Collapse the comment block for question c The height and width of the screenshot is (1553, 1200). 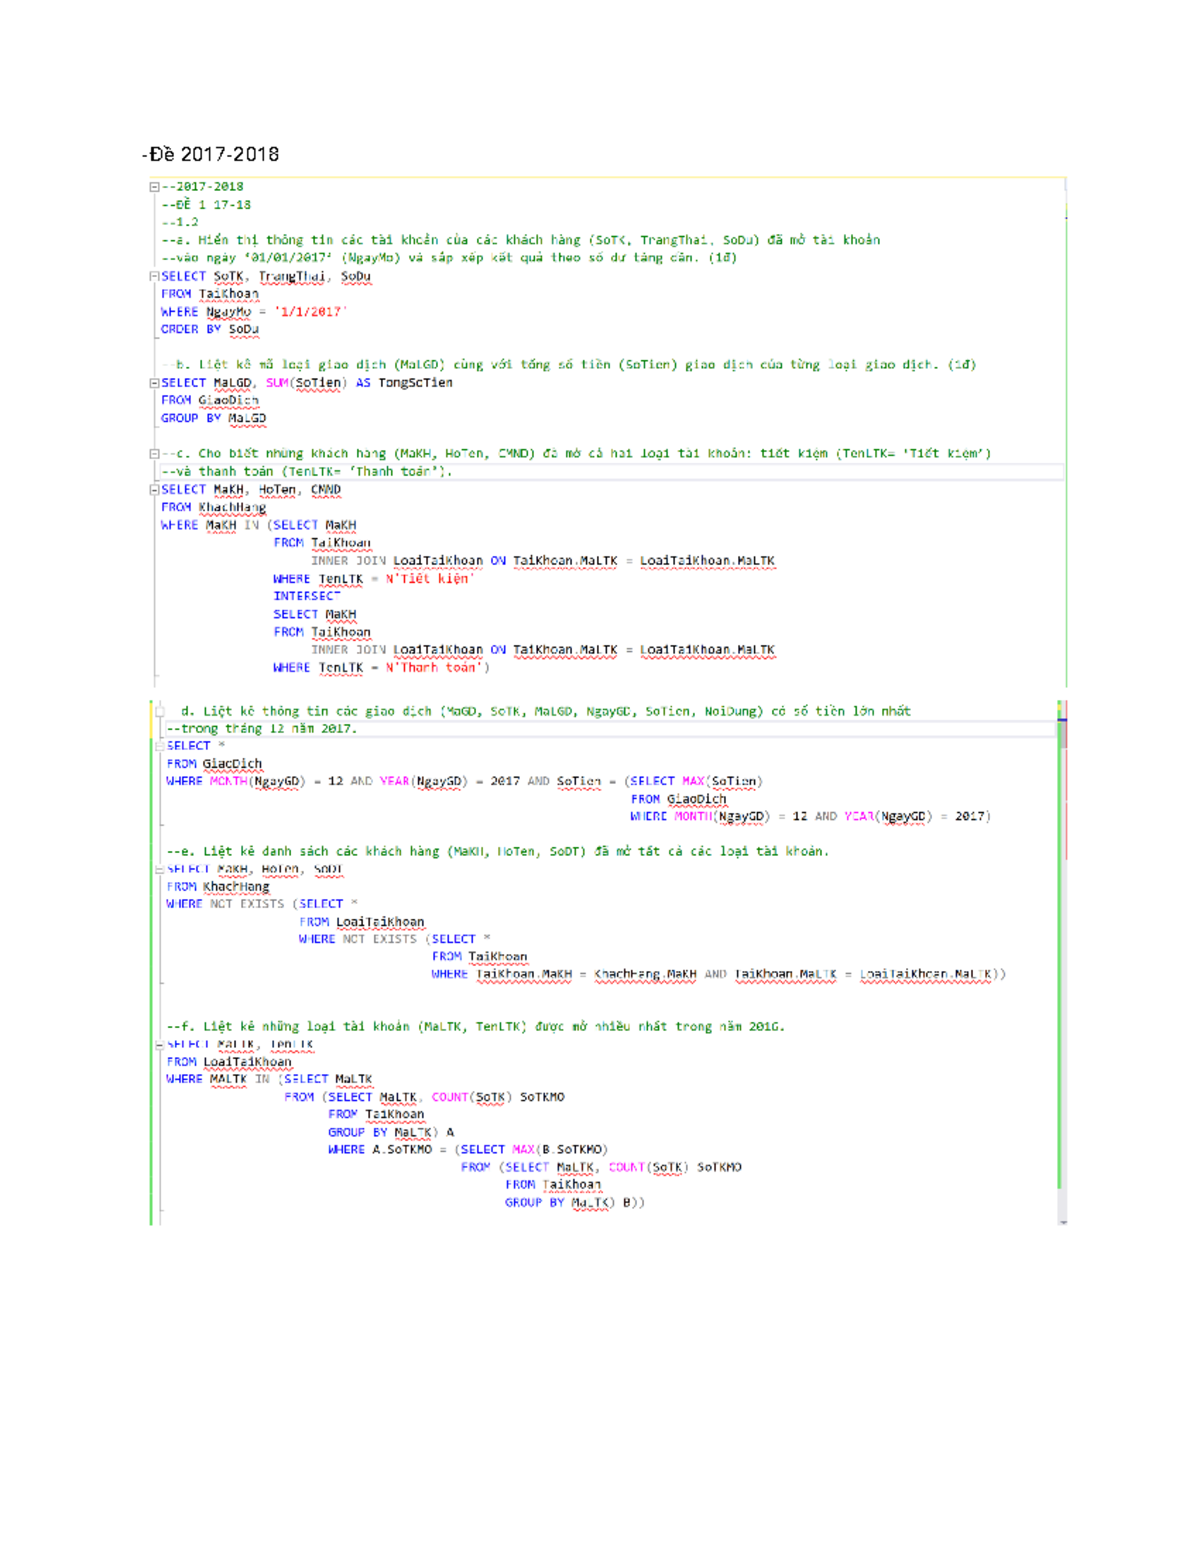(x=153, y=452)
